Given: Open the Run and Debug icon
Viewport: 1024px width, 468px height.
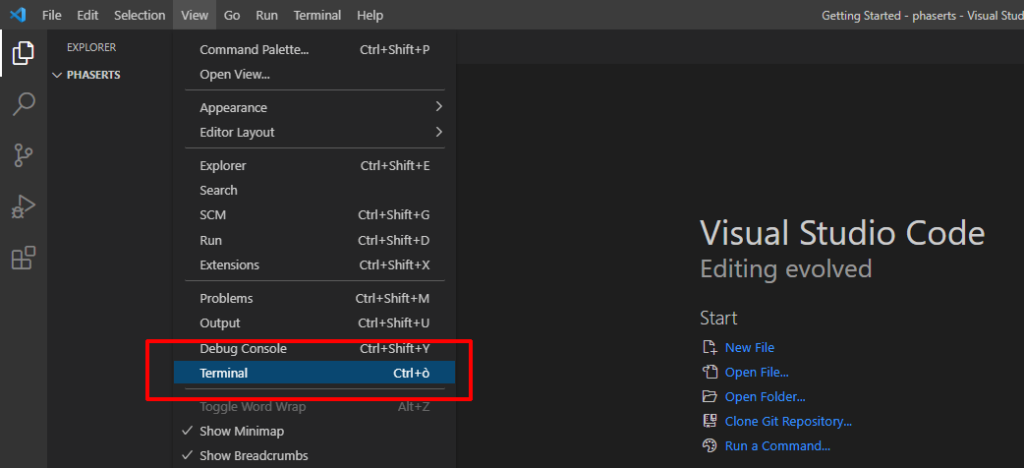Looking at the screenshot, I should point(24,207).
